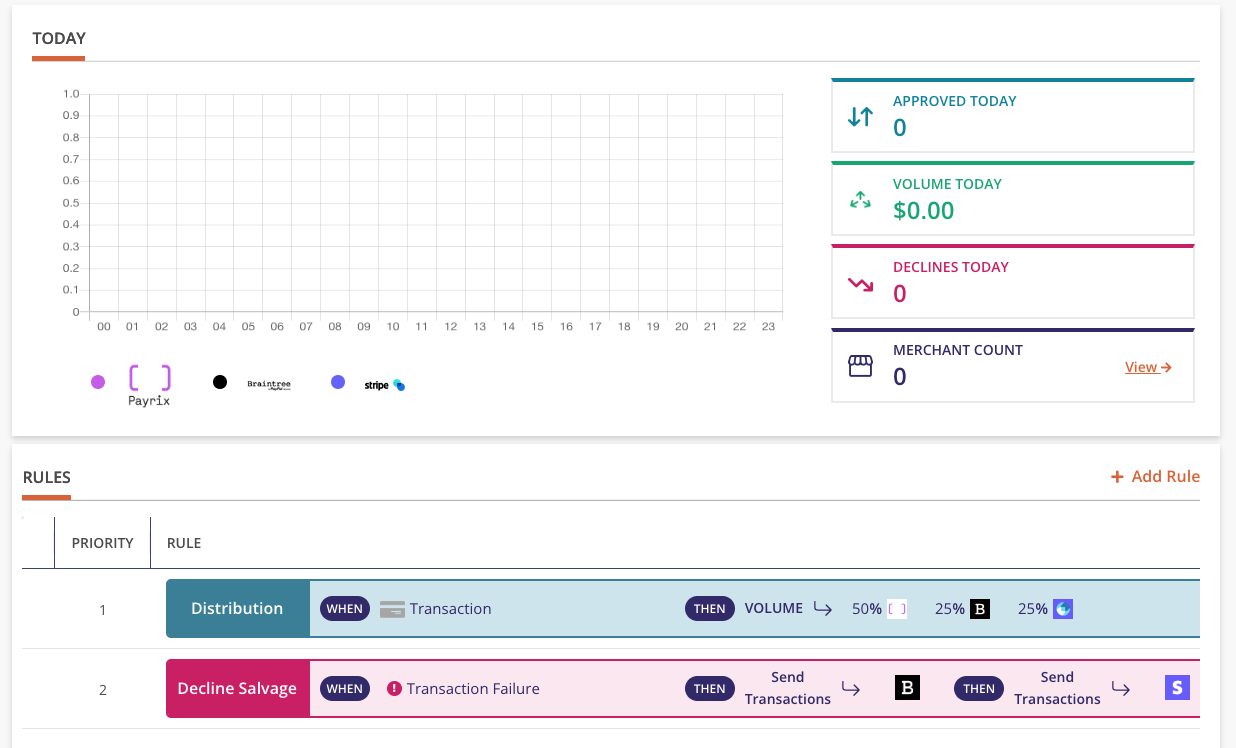
Task: Click the Declines Today downtrend icon
Action: coord(860,284)
